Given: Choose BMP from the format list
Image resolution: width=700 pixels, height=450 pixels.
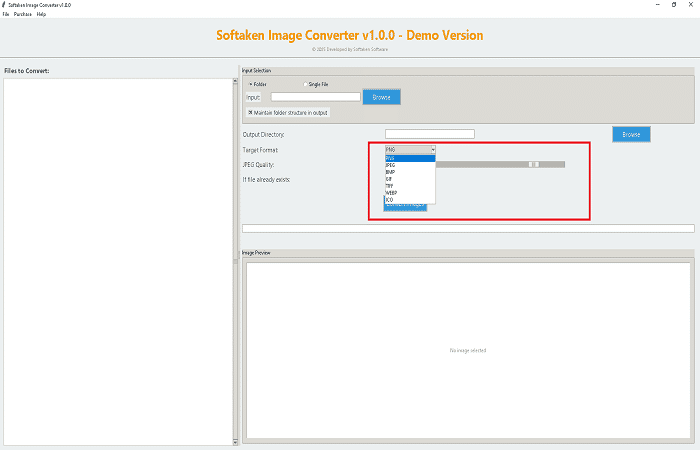Looking at the screenshot, I should tap(410, 172).
